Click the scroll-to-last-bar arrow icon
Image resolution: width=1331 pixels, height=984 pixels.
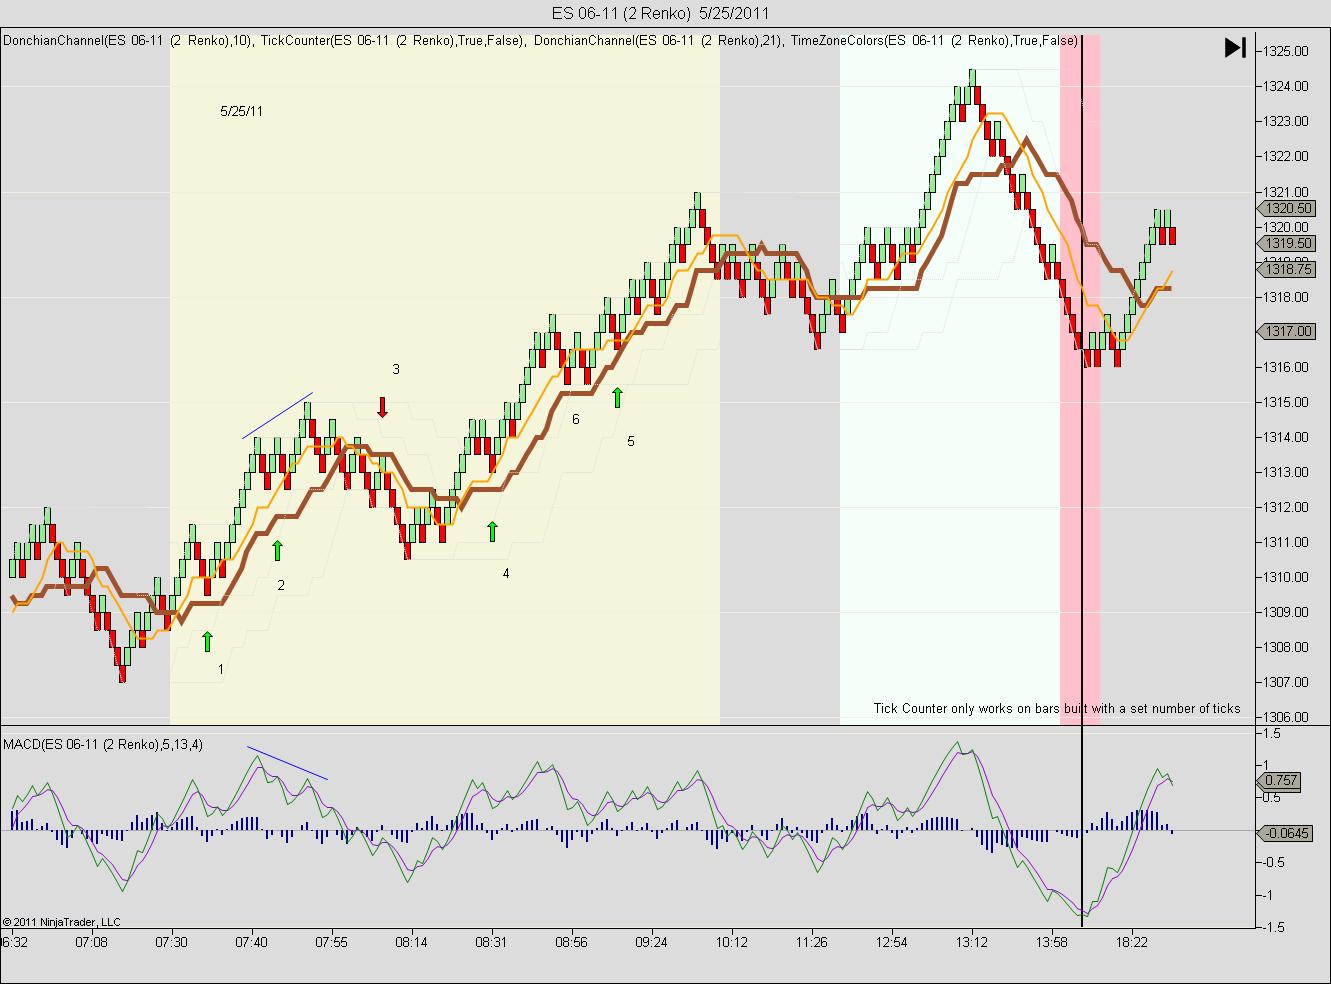pos(1235,48)
